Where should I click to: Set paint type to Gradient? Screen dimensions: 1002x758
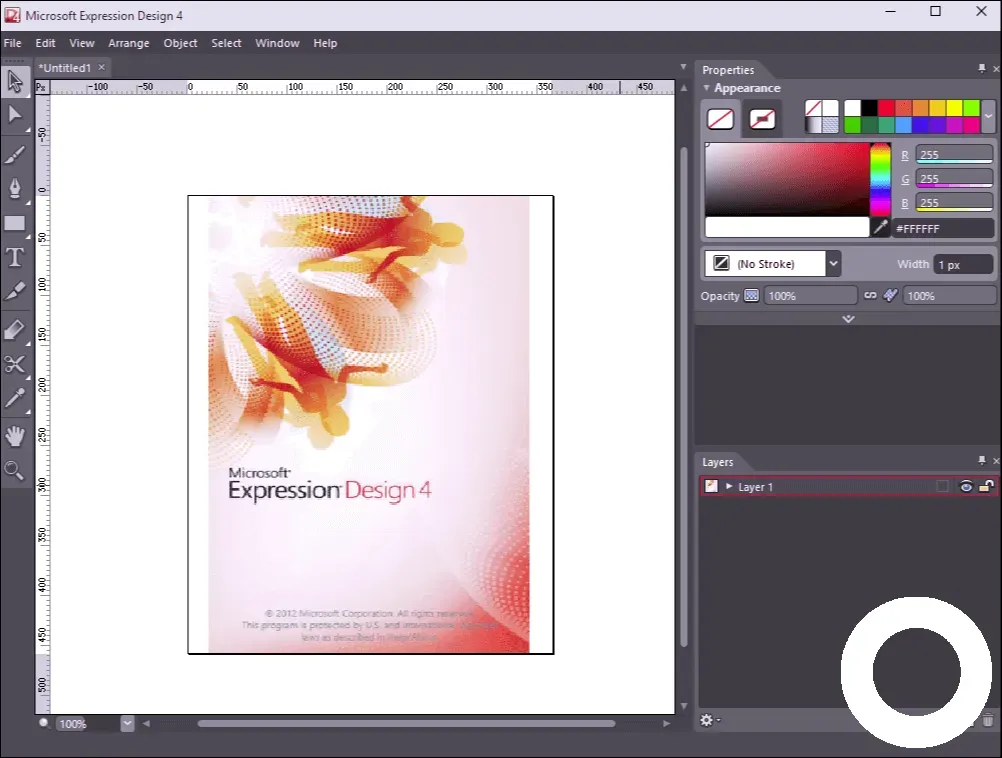pyautogui.click(x=813, y=125)
